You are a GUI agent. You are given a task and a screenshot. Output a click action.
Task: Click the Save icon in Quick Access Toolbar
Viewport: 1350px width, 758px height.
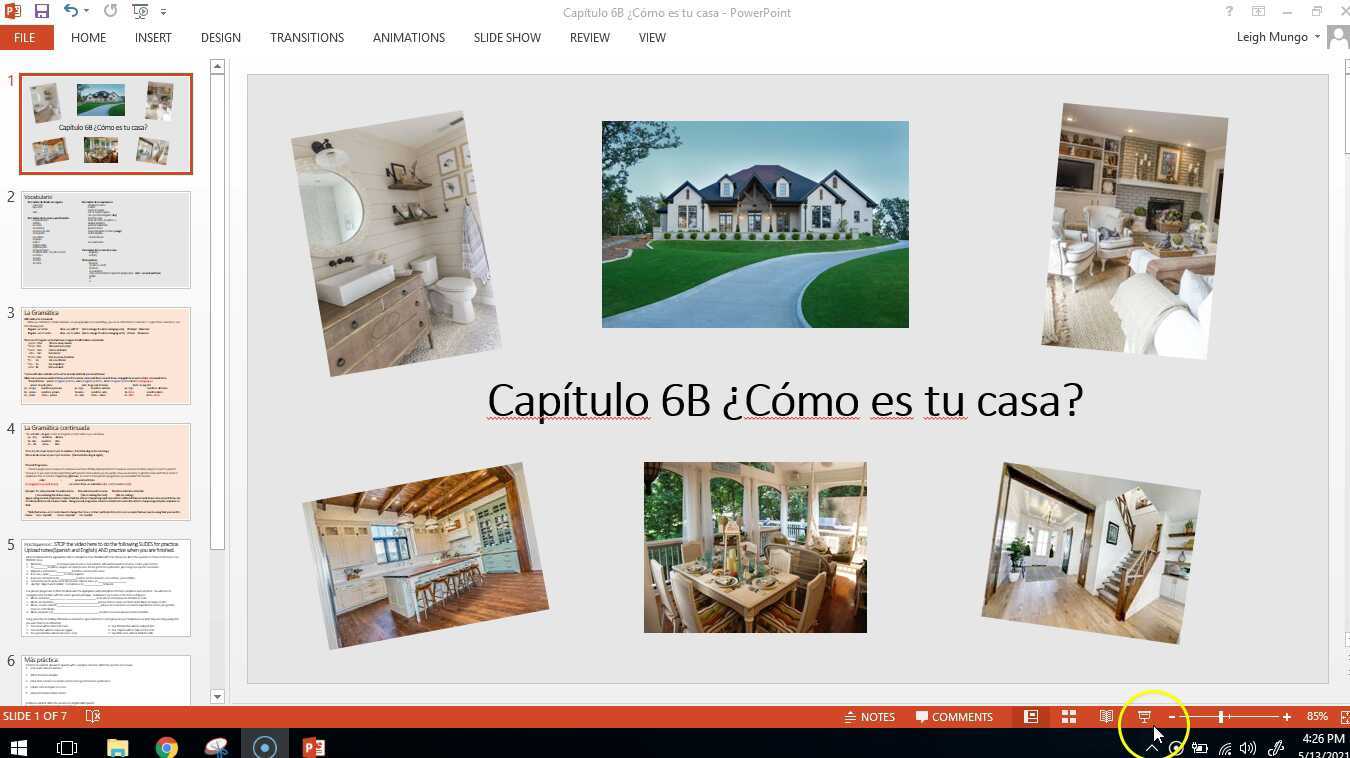41,11
